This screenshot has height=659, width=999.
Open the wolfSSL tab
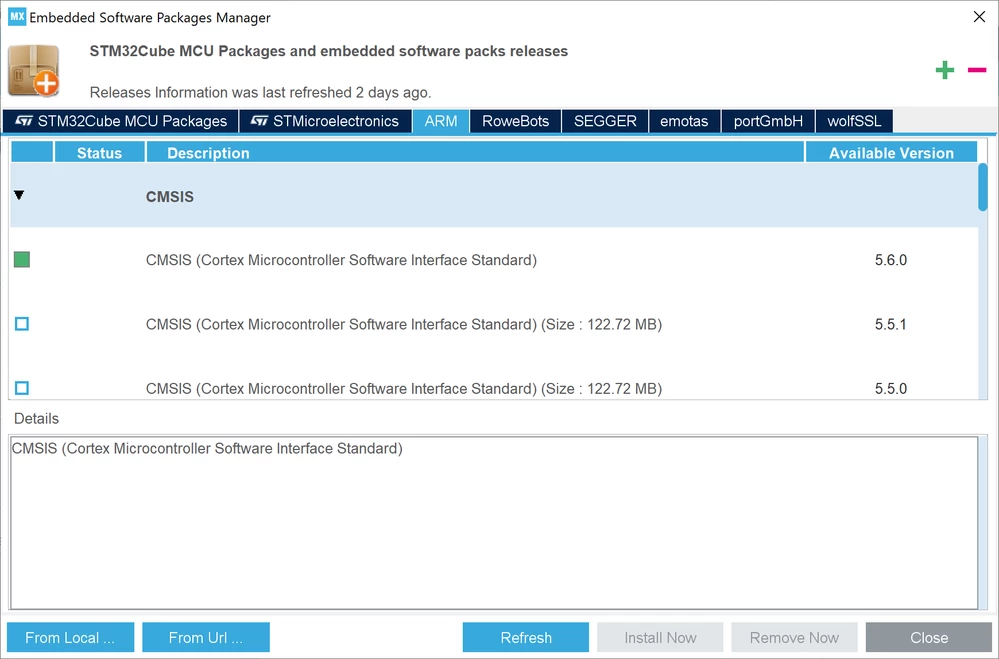(x=854, y=121)
